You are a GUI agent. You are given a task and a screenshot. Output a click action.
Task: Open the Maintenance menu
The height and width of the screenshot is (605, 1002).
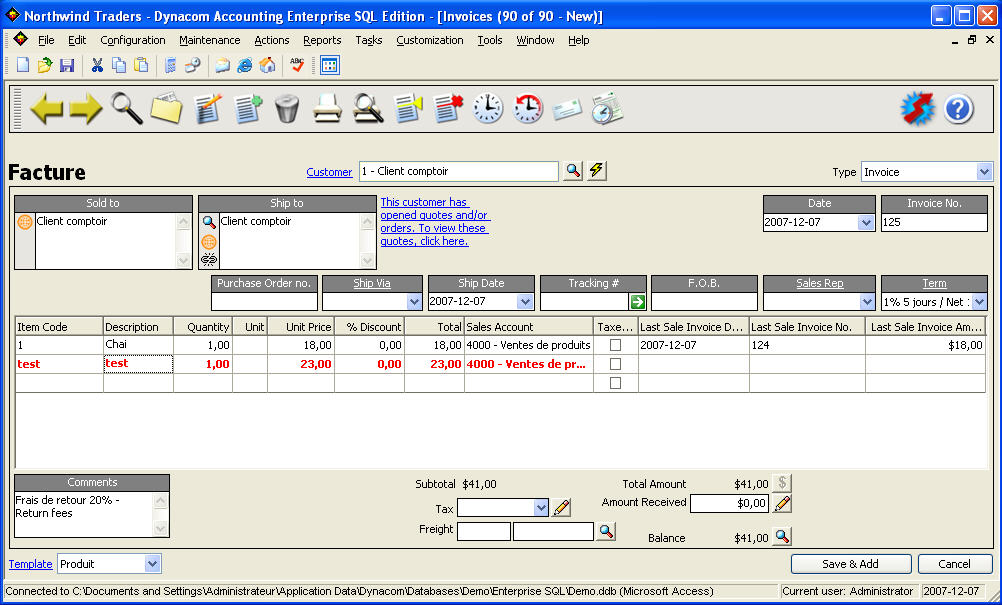coord(210,40)
